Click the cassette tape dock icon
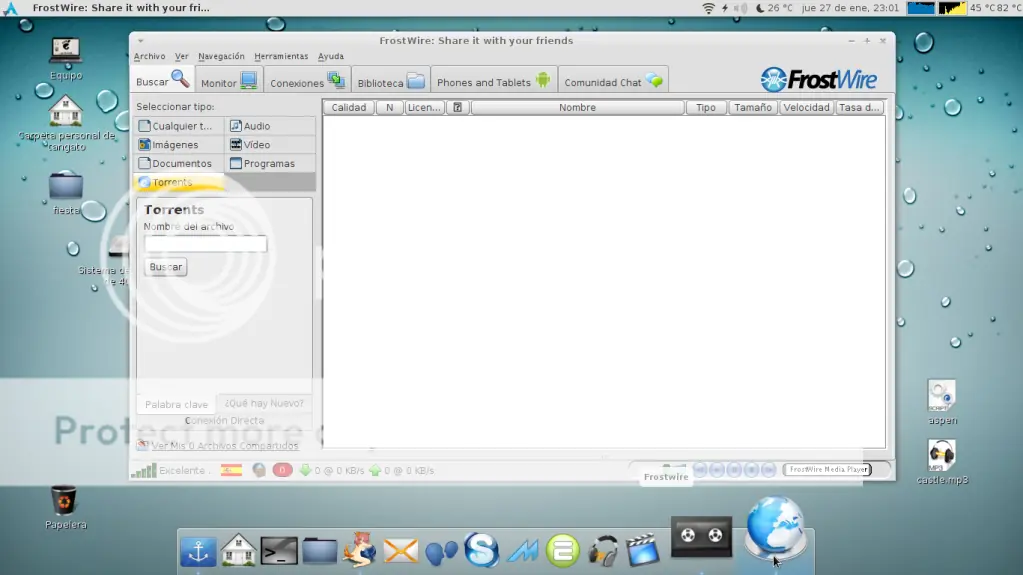This screenshot has width=1023, height=575. (701, 536)
